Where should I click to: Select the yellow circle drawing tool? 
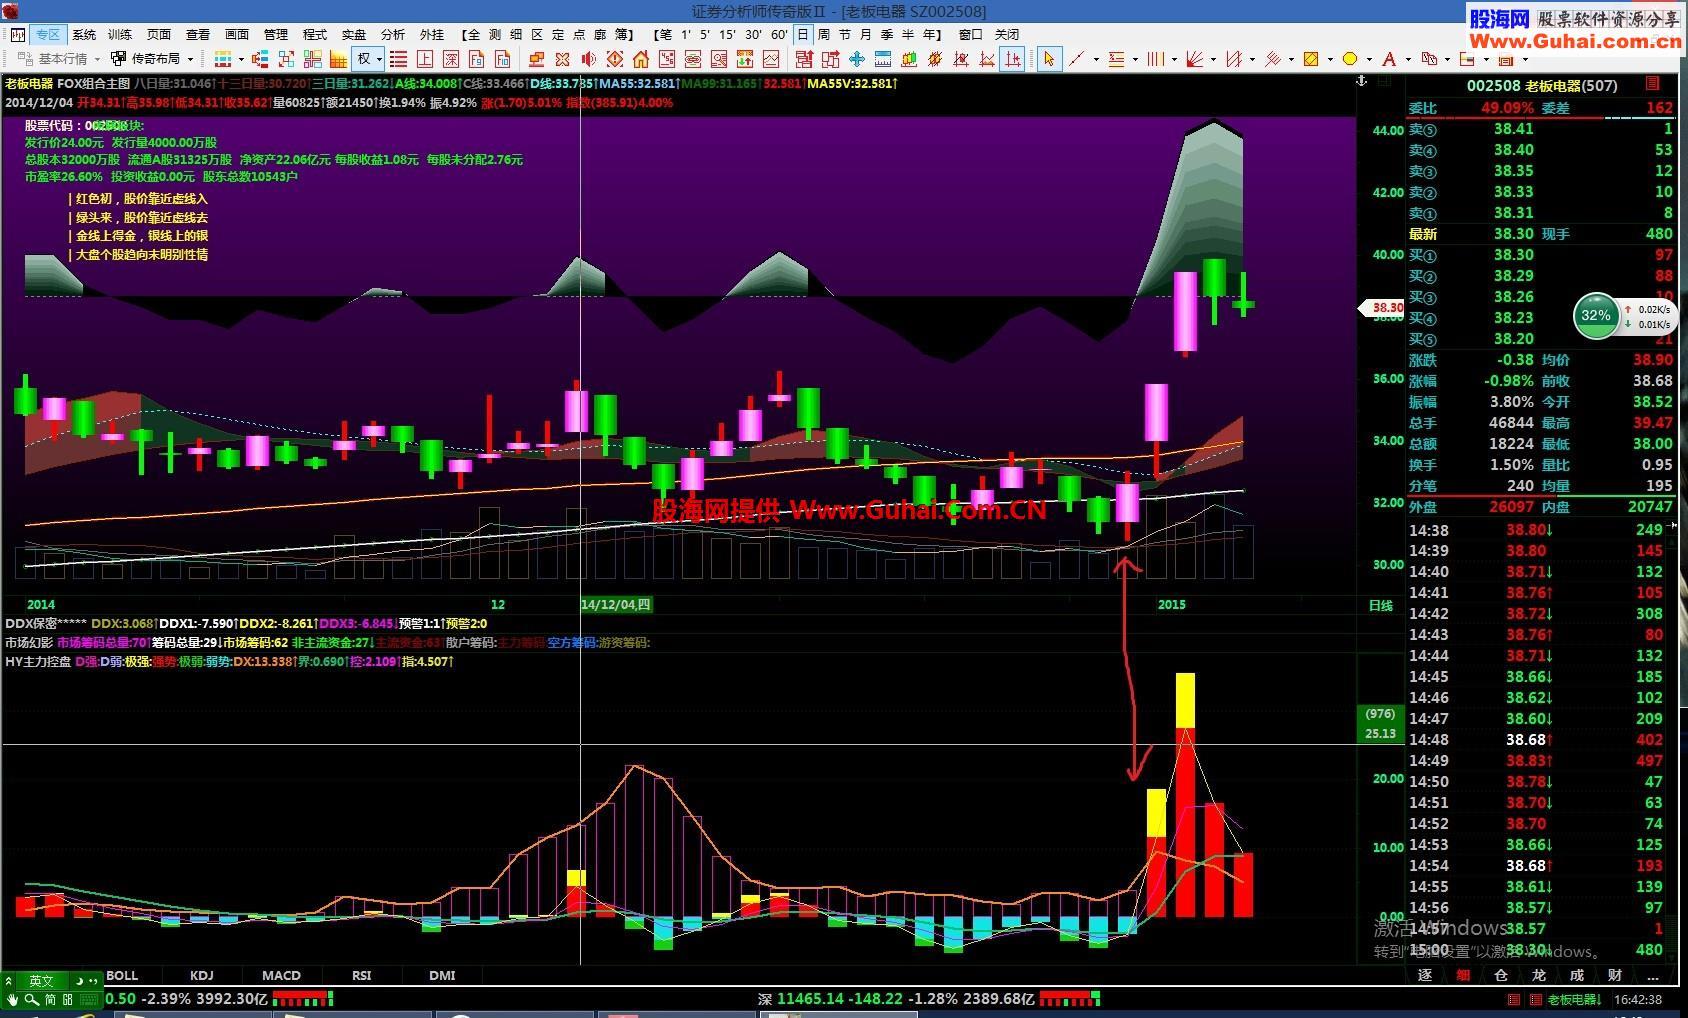pyautogui.click(x=1350, y=59)
